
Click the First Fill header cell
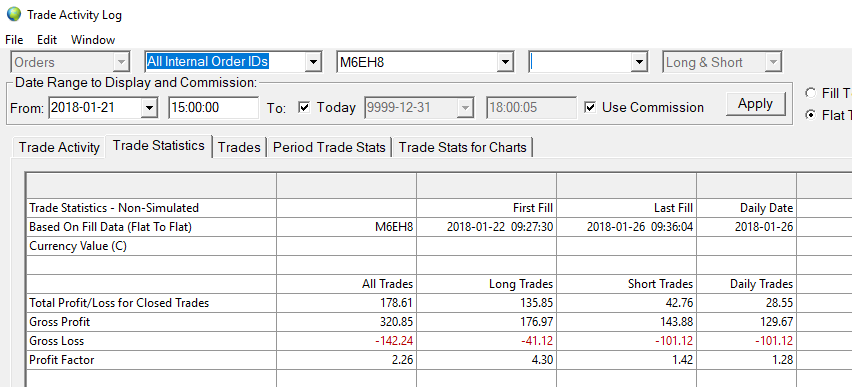click(486, 208)
